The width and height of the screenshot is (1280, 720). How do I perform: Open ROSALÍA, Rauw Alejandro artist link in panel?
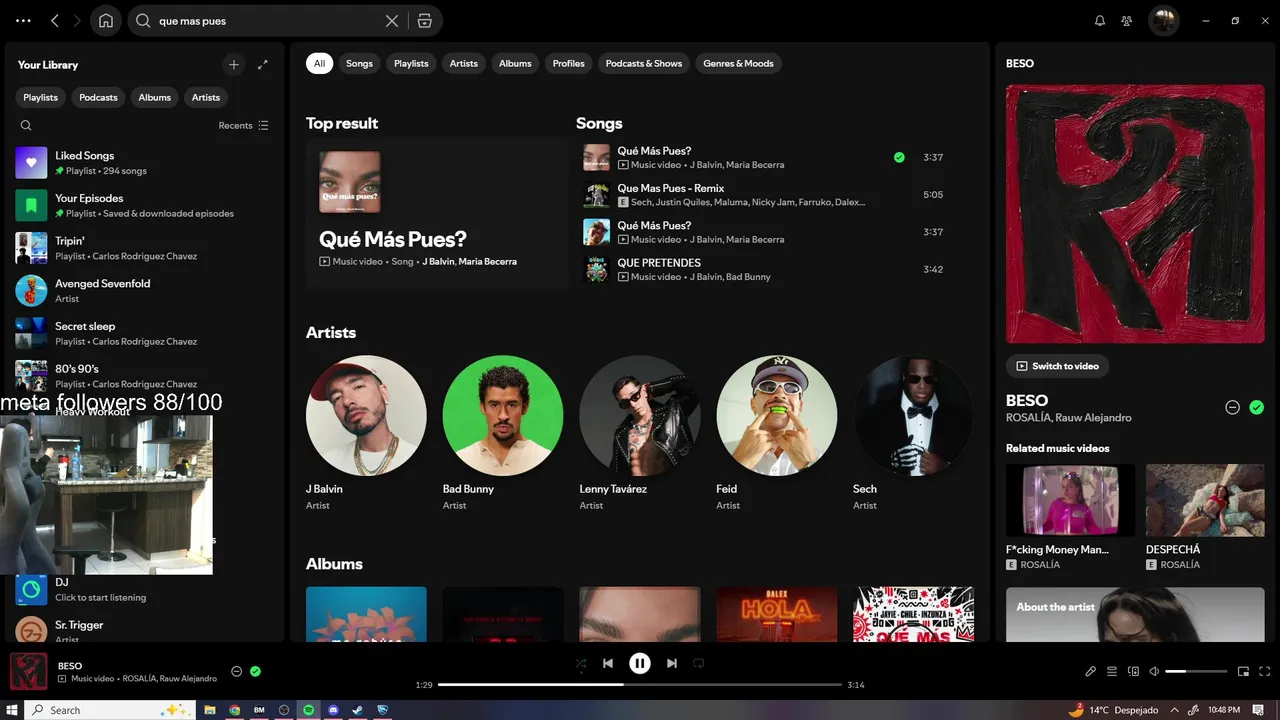(x=1069, y=418)
